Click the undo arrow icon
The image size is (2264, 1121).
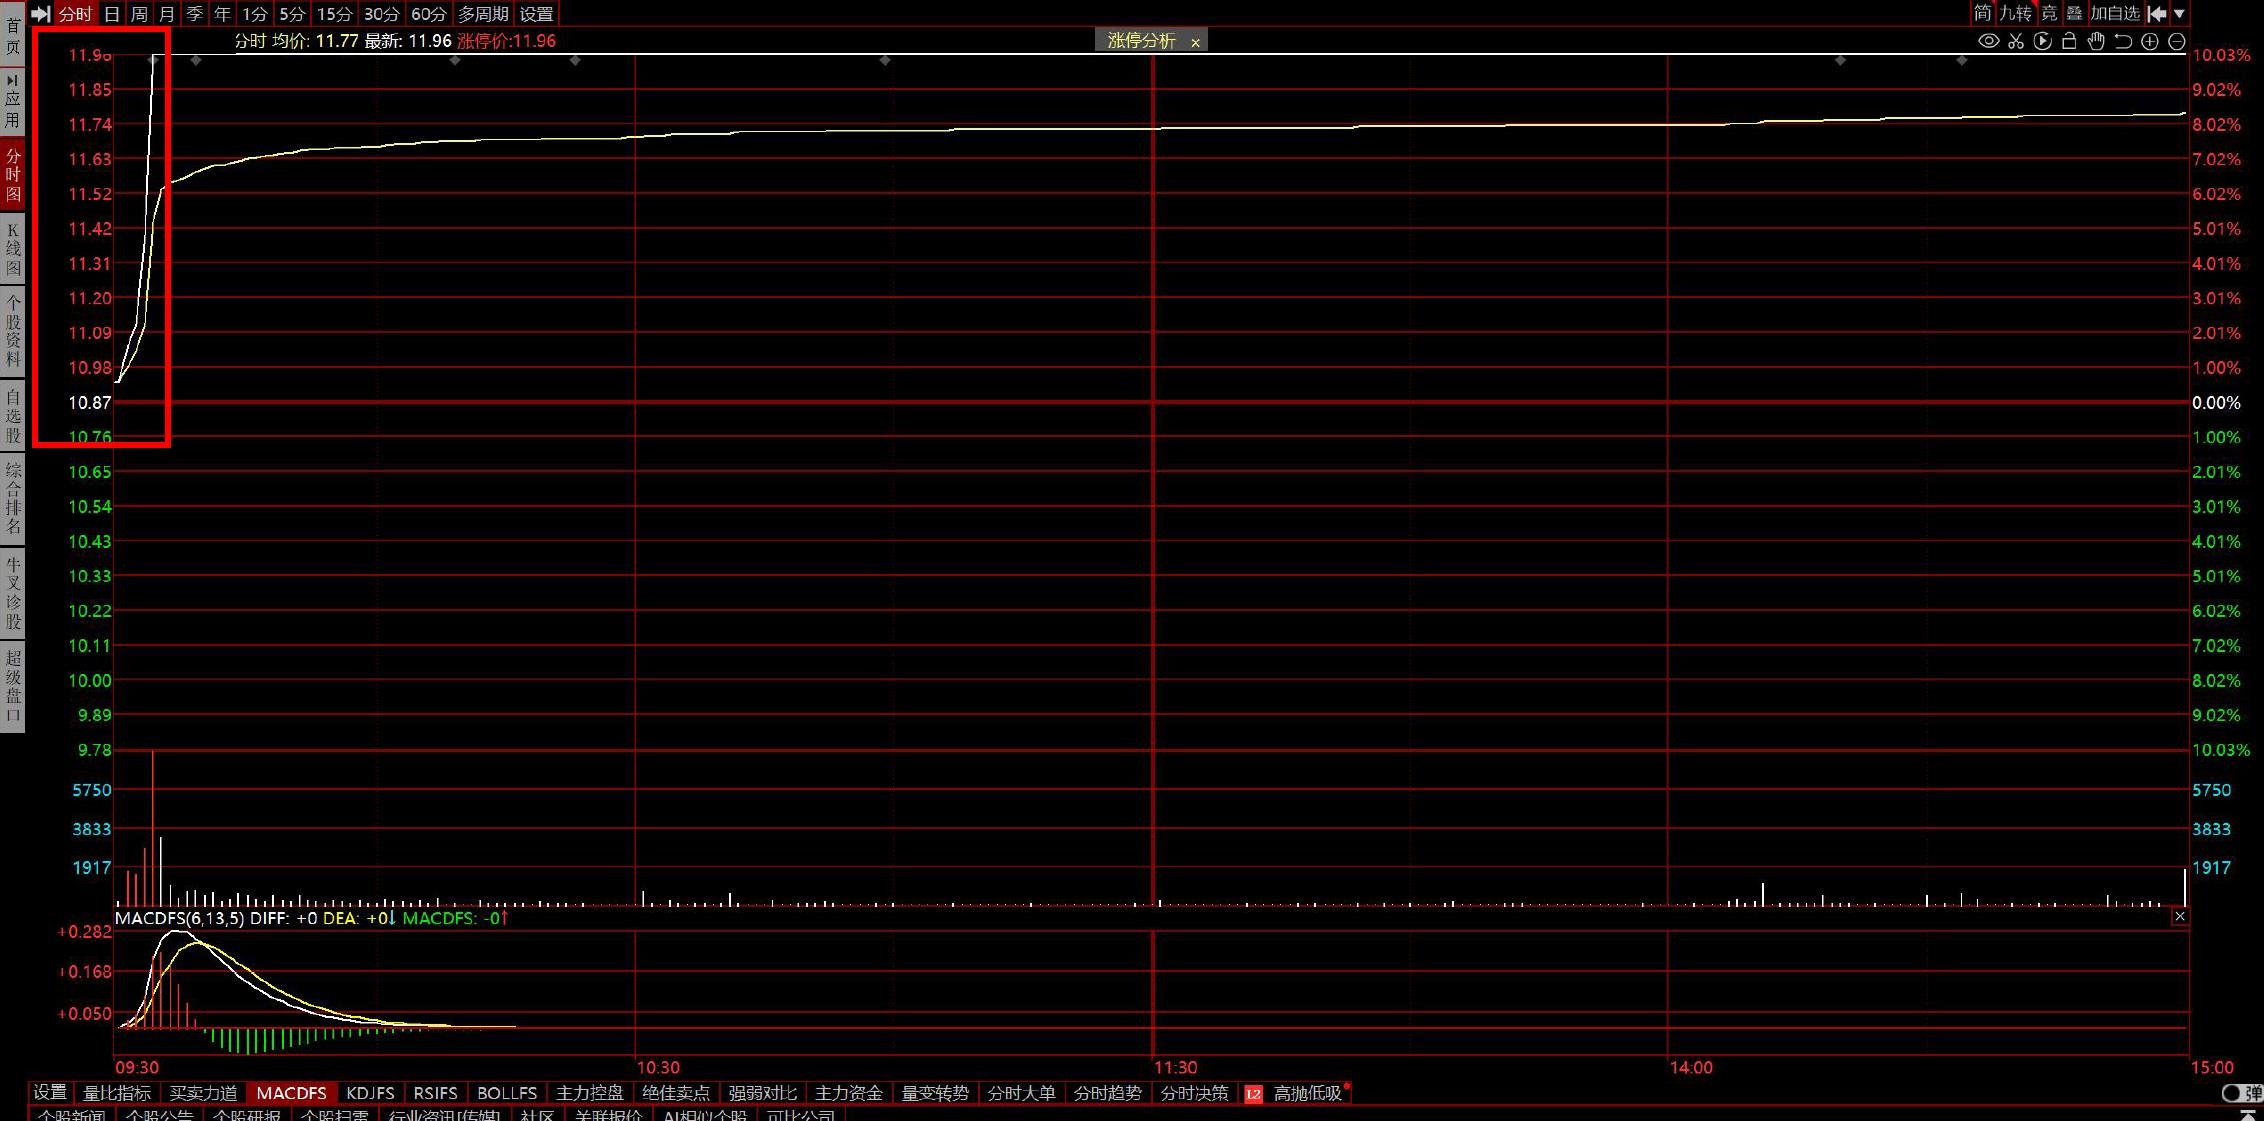click(2122, 41)
